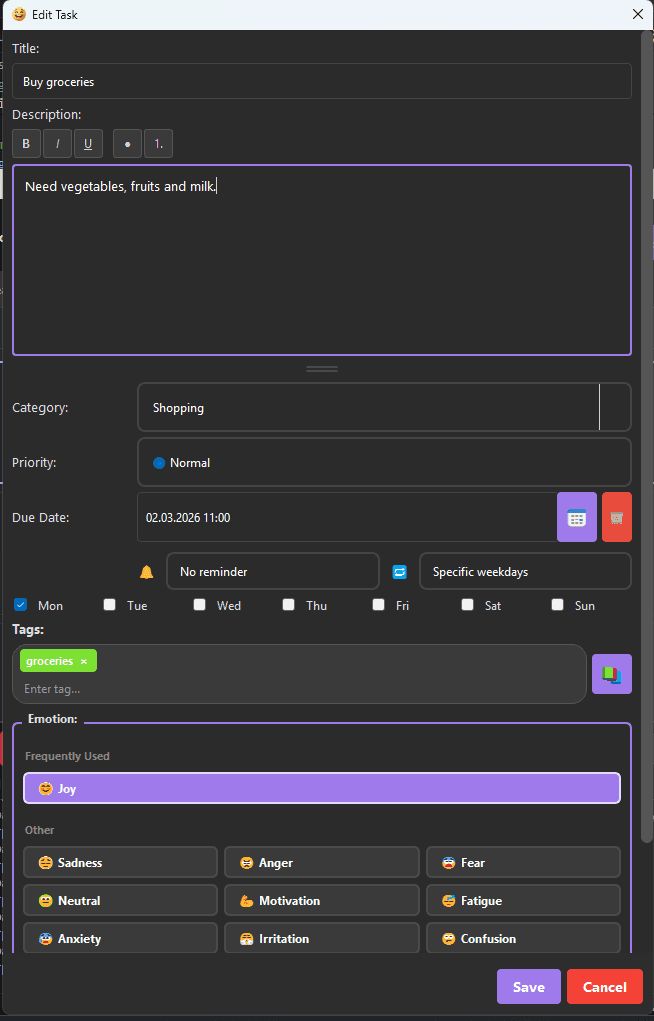654x1021 pixels.
Task: Enable the Sat weekday checkbox
Action: (468, 605)
